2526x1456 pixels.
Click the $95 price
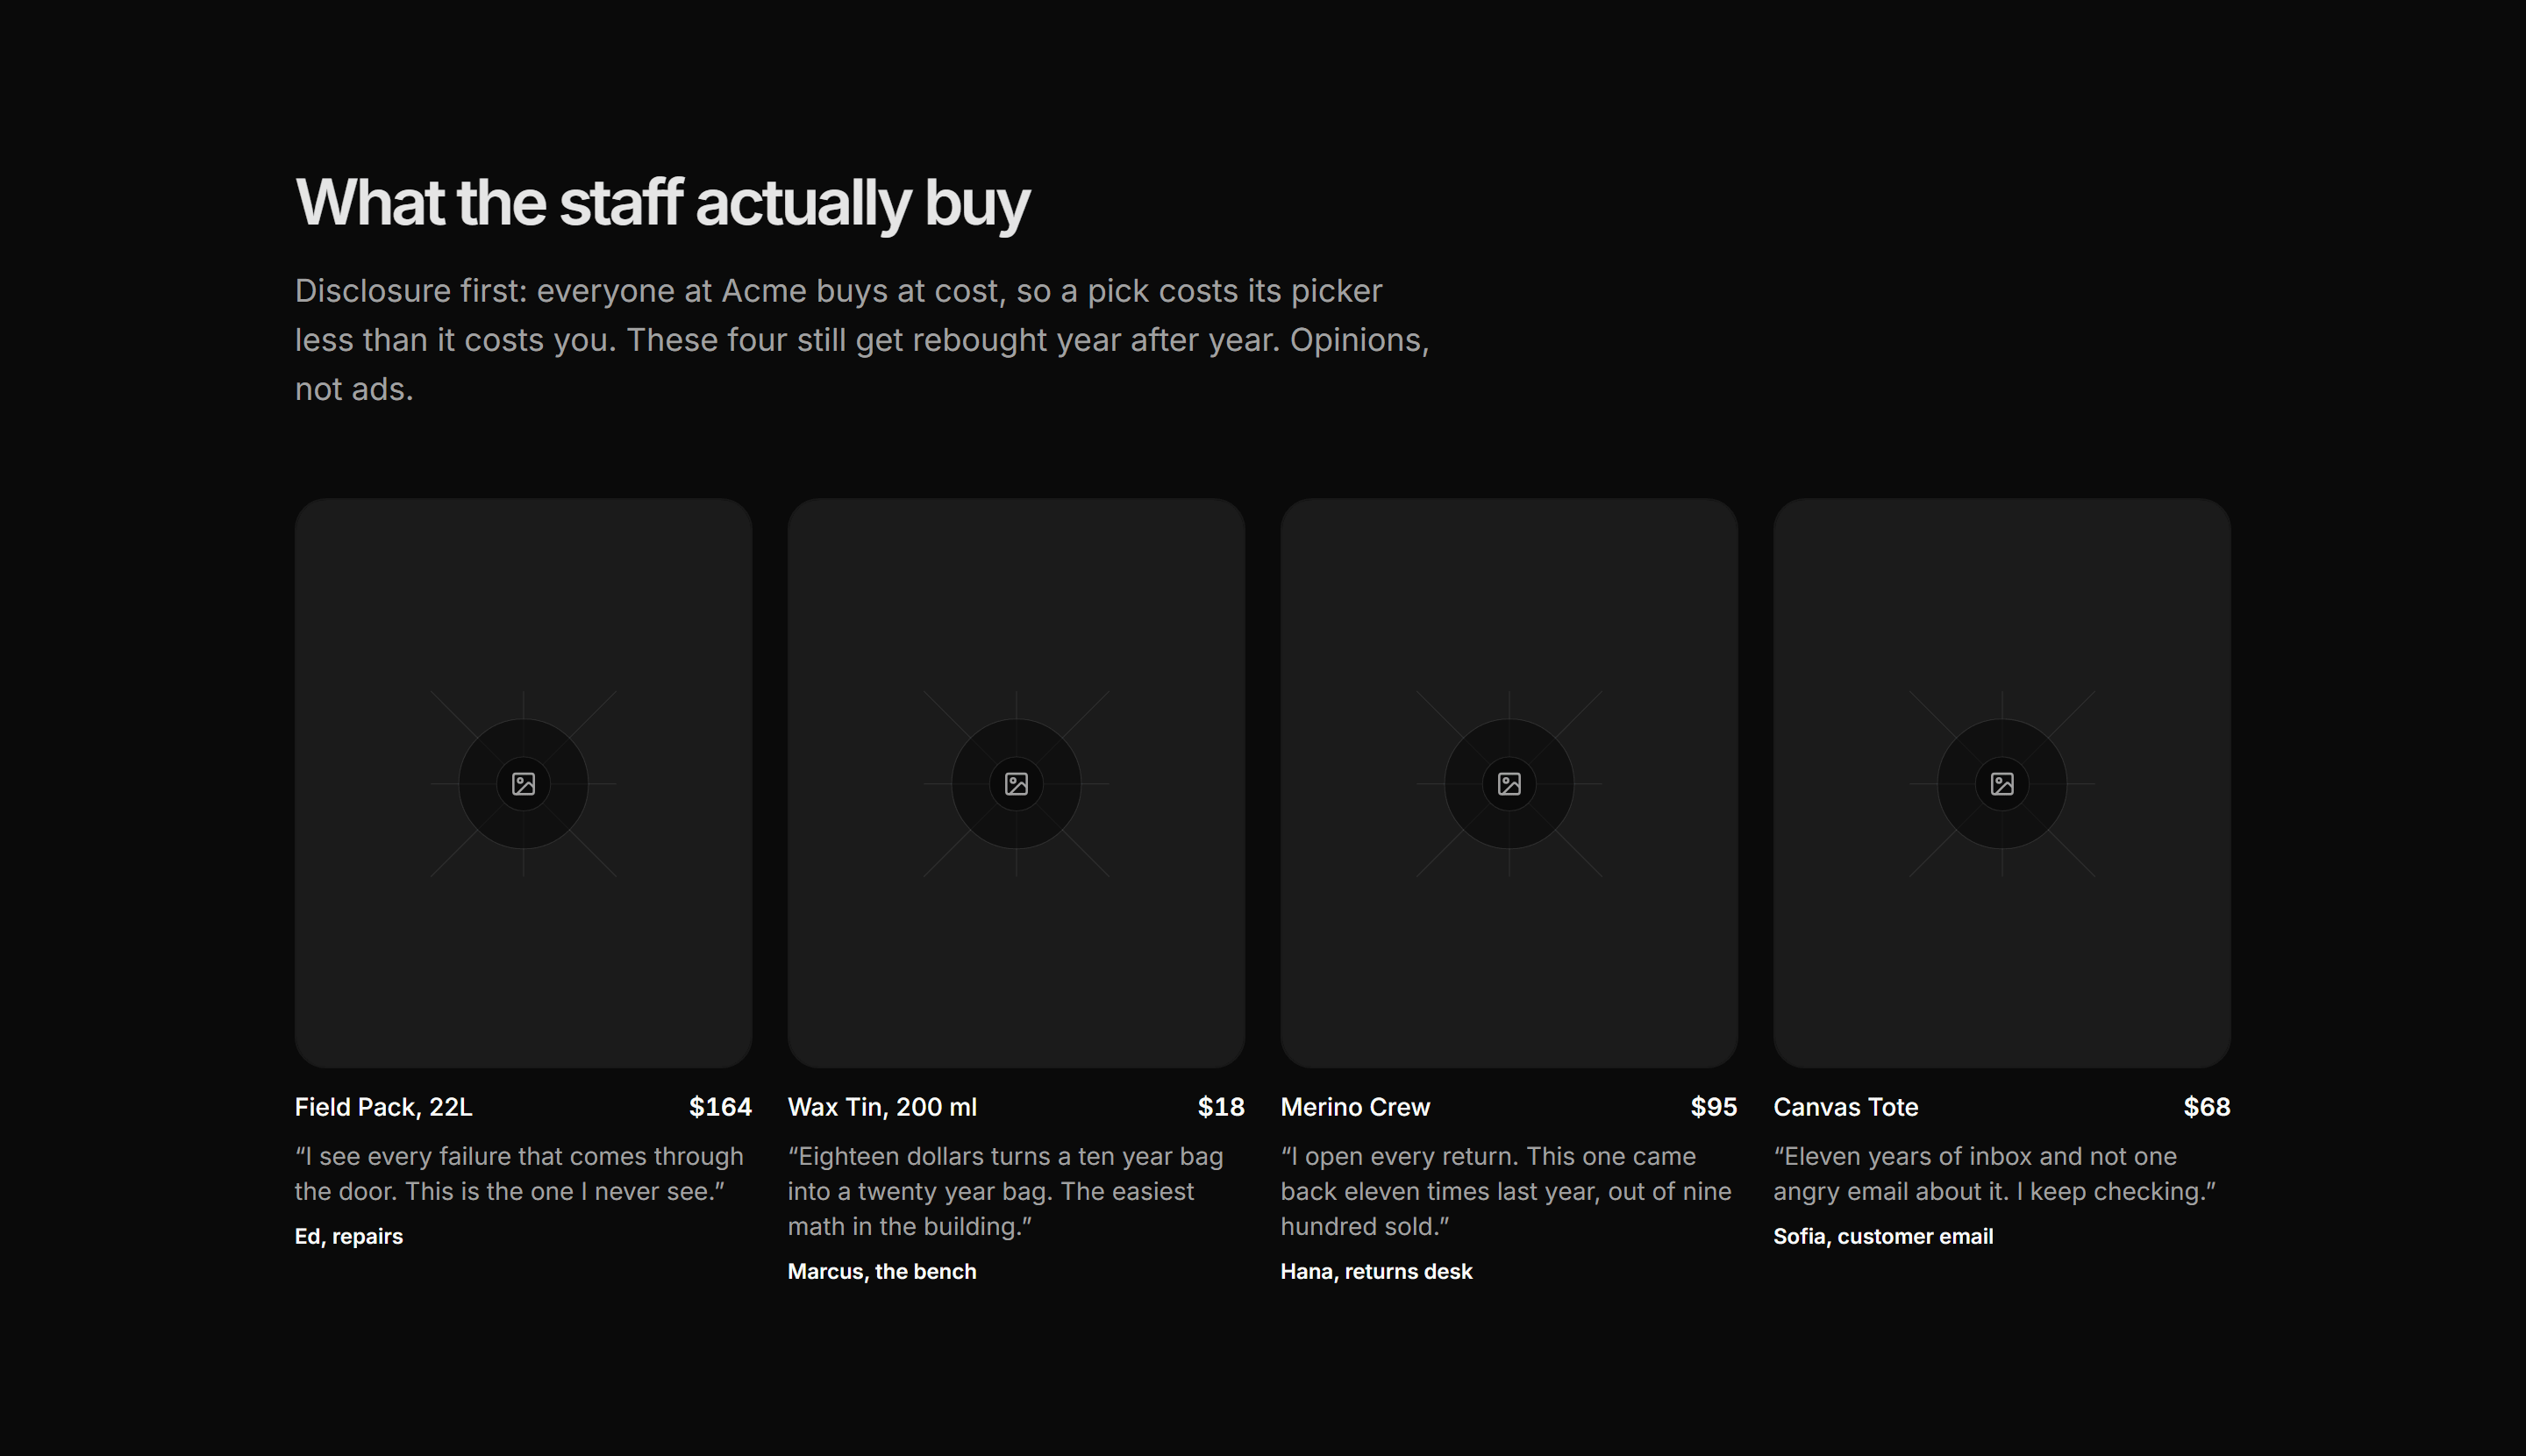coord(1714,1107)
